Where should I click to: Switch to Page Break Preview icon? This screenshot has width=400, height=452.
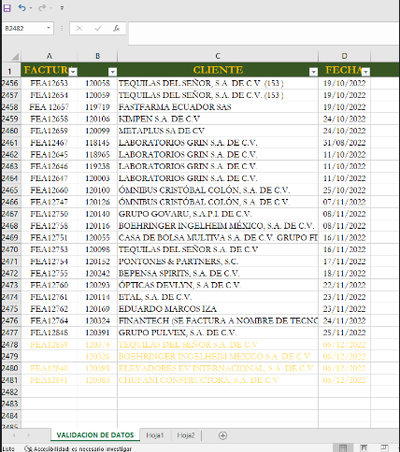(384, 448)
